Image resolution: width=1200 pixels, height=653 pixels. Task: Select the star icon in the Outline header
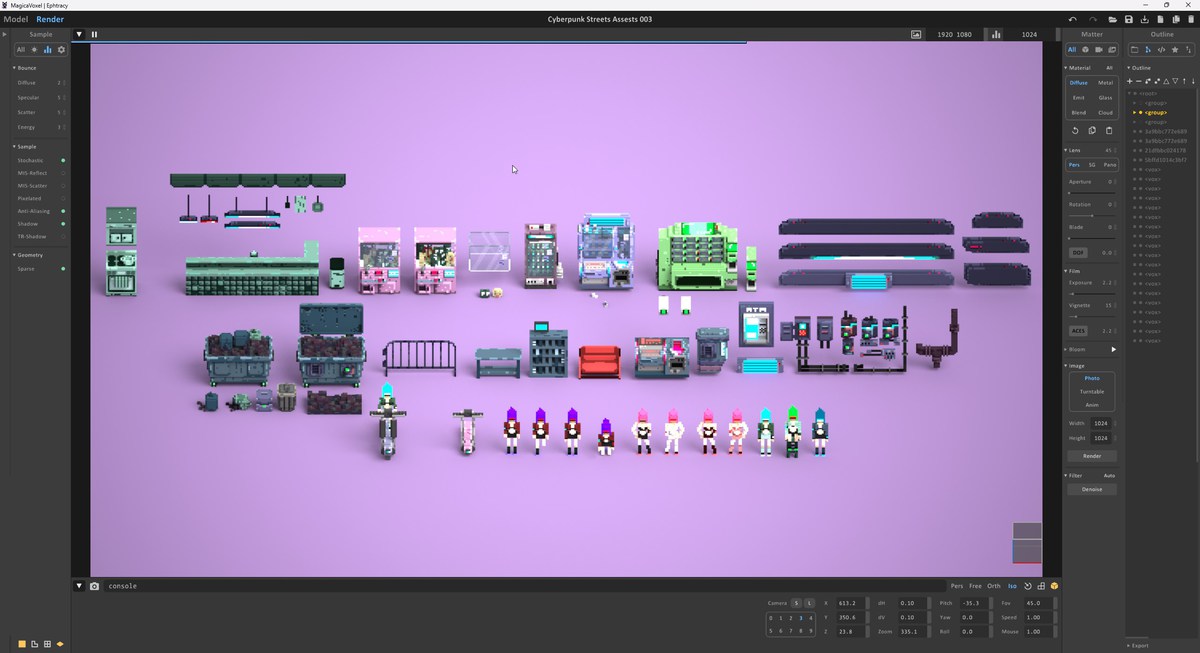tap(1175, 50)
